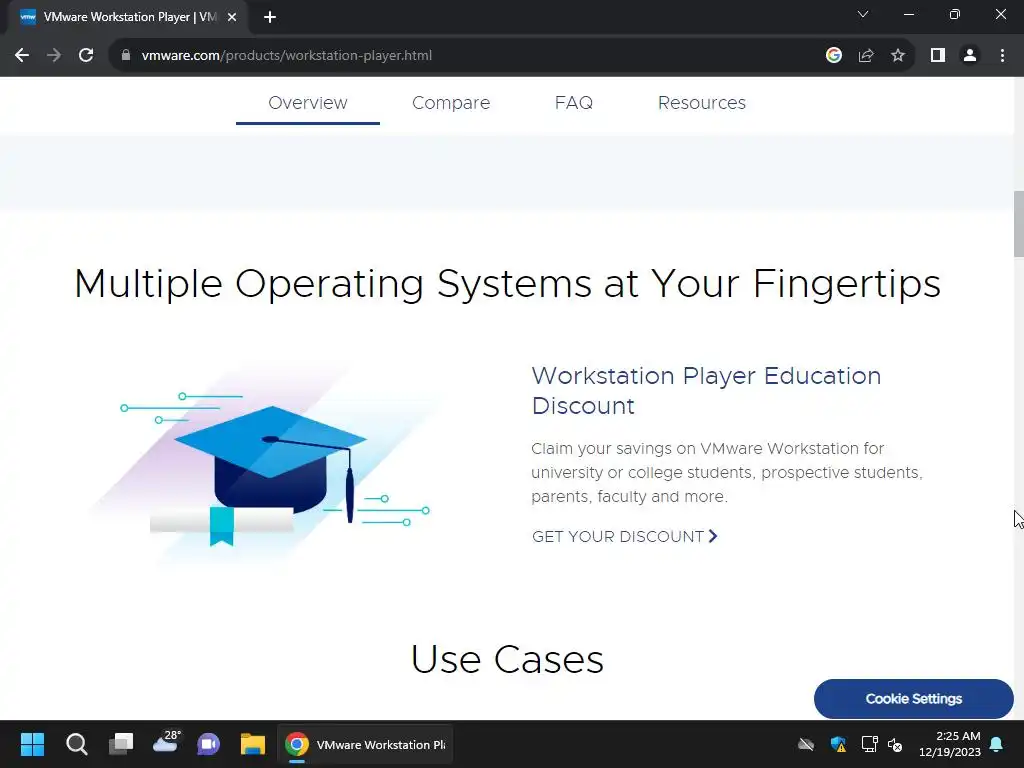This screenshot has height=768, width=1024.
Task: Click the browser forward arrow
Action: pyautogui.click(x=54, y=56)
